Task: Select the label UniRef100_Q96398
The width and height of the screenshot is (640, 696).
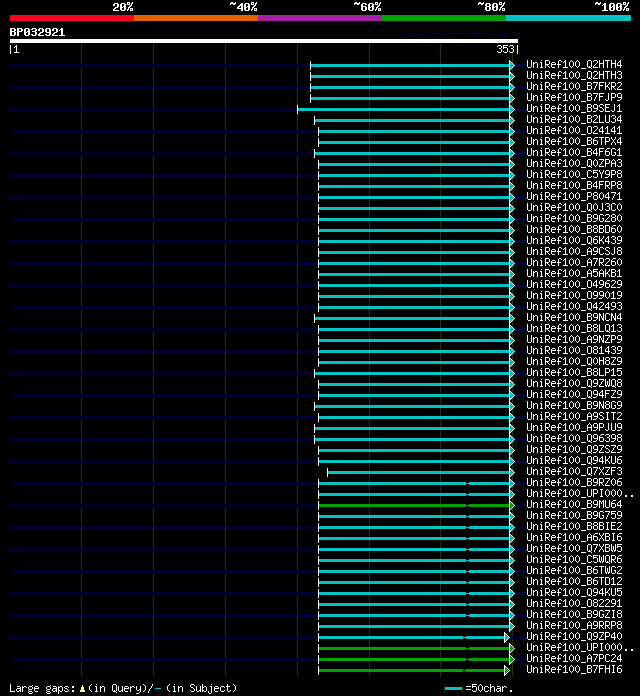Action: (574, 439)
